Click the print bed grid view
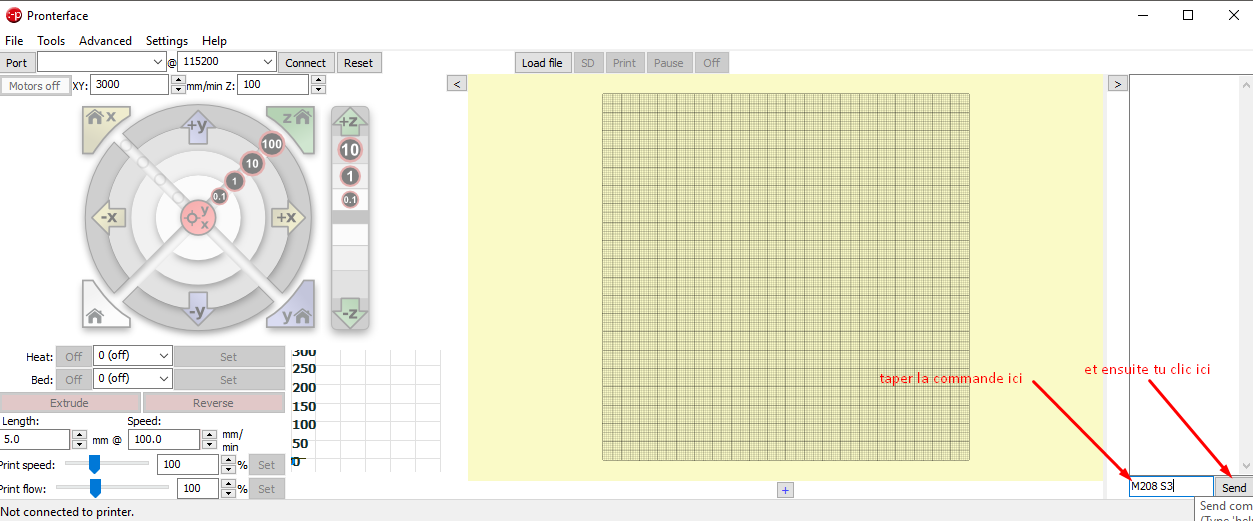This screenshot has height=521, width=1253. 785,277
